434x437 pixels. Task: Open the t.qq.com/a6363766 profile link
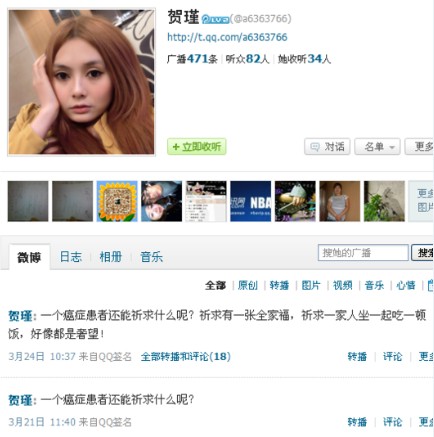point(227,37)
